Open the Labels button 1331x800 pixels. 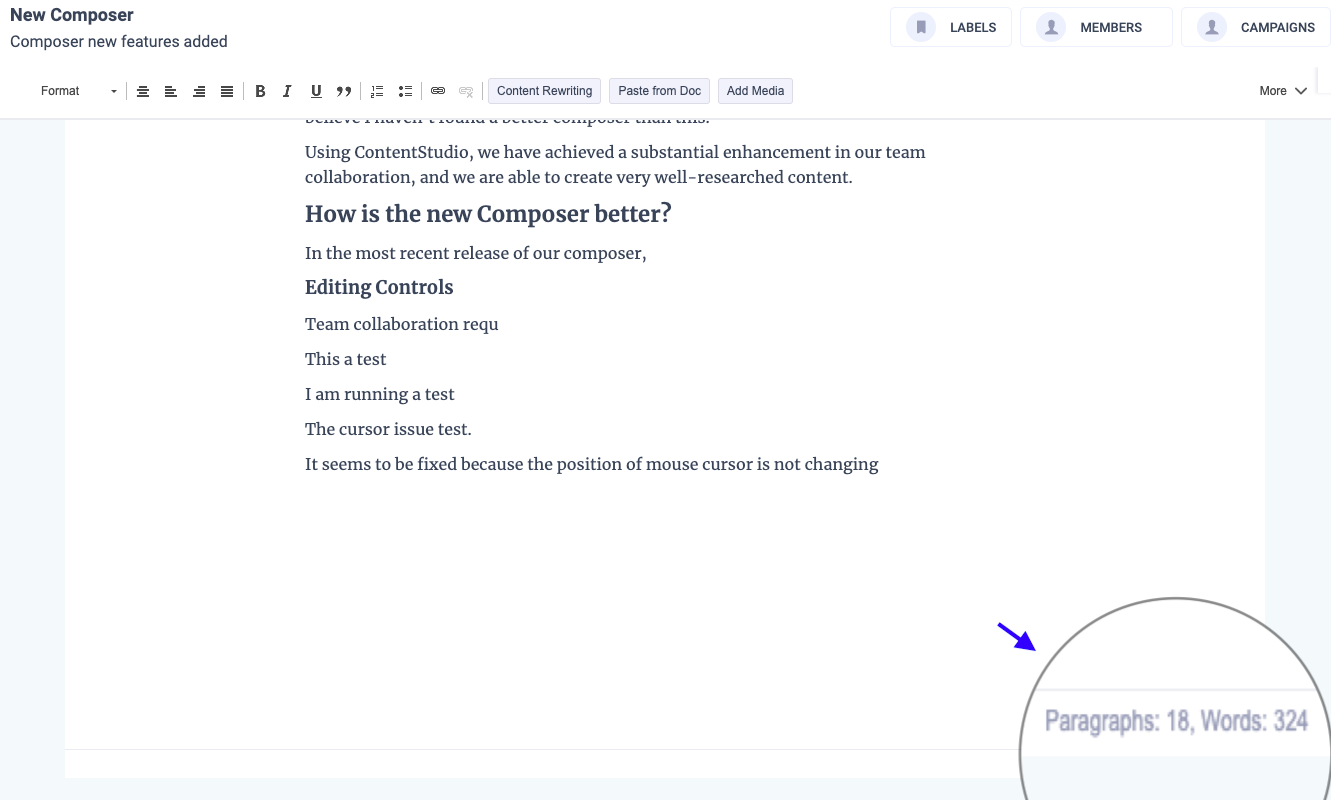tap(951, 27)
